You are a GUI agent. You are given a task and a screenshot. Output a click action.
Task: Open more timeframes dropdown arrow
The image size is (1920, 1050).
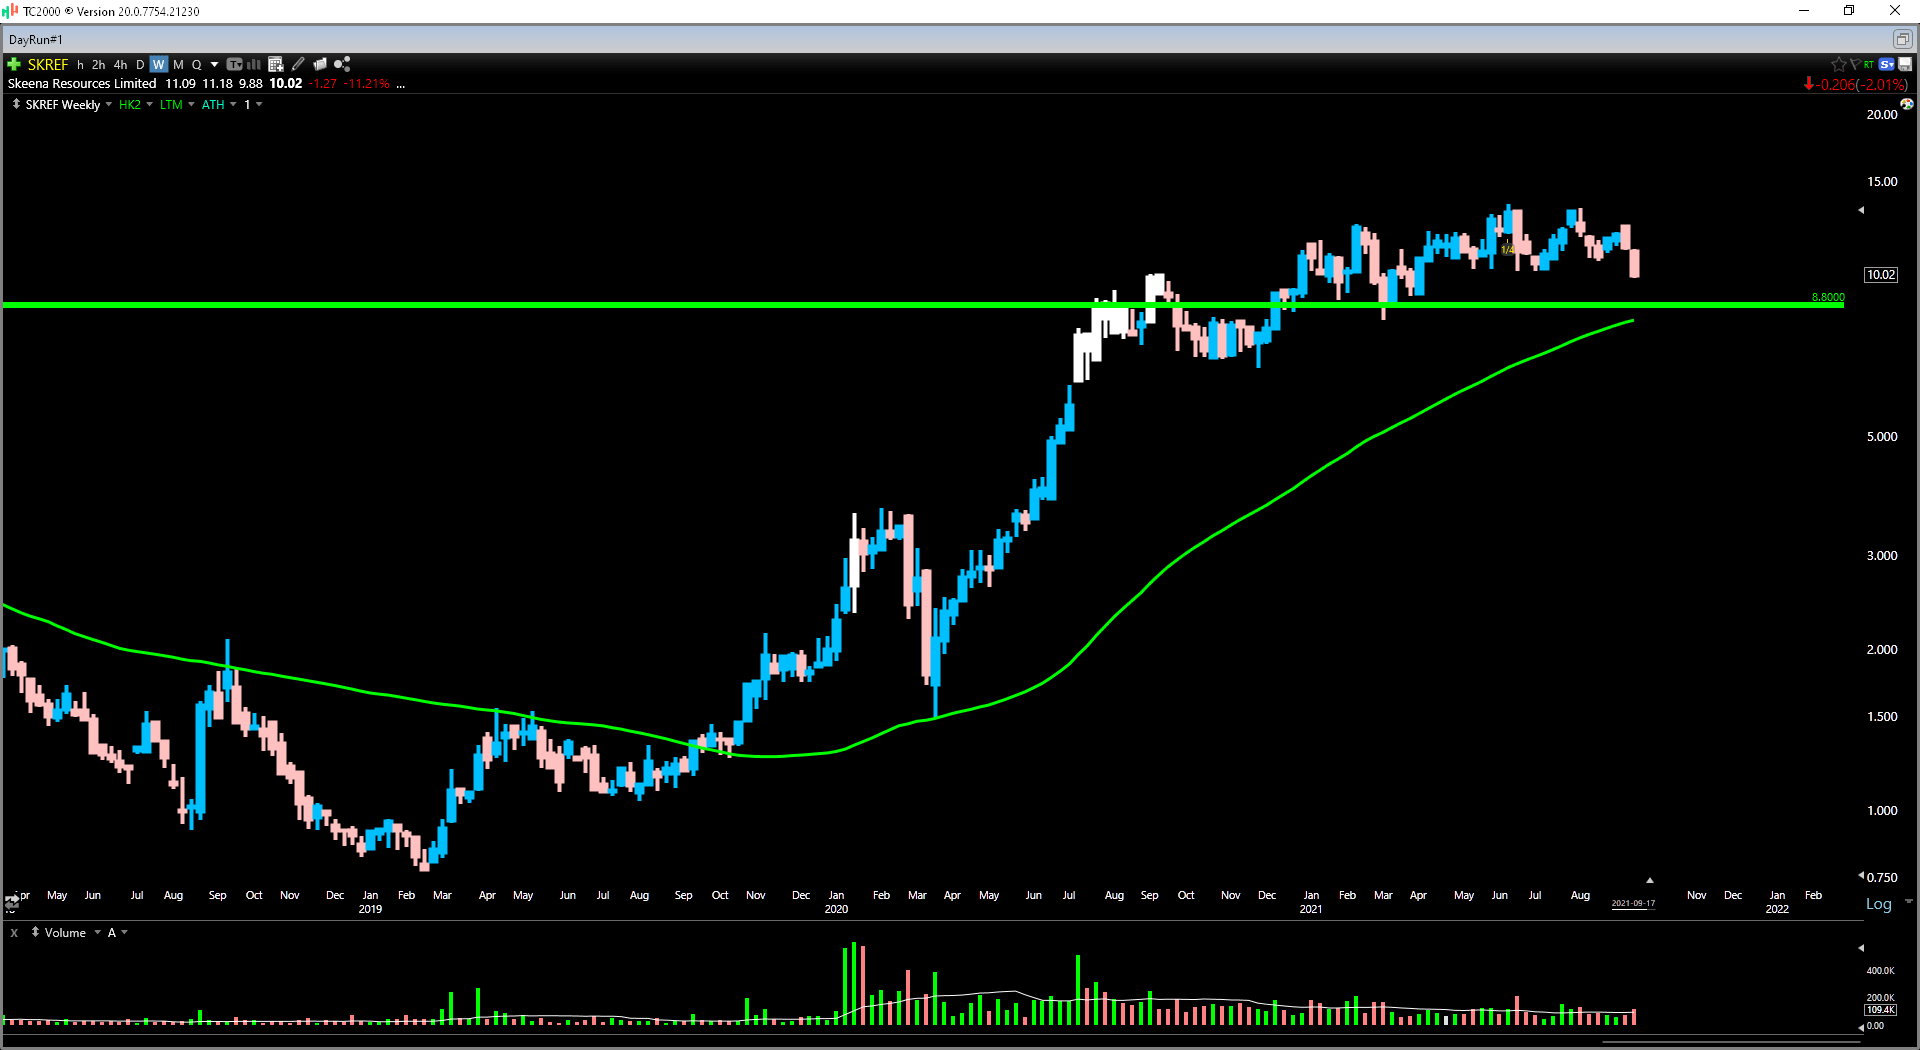pyautogui.click(x=214, y=64)
